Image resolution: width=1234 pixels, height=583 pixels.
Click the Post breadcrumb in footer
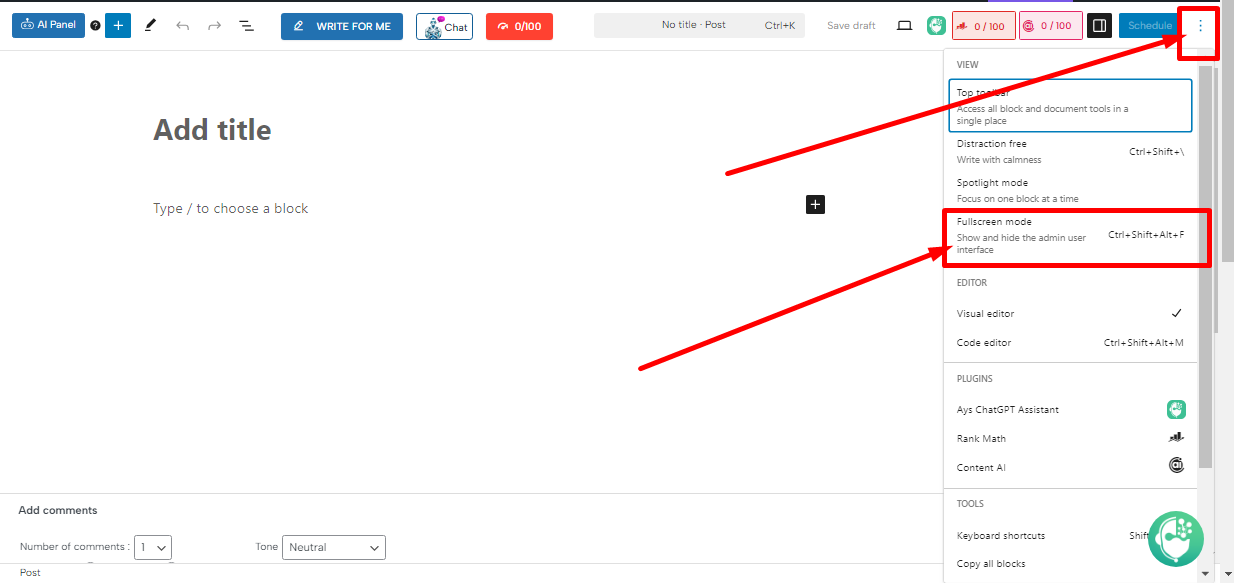(30, 573)
